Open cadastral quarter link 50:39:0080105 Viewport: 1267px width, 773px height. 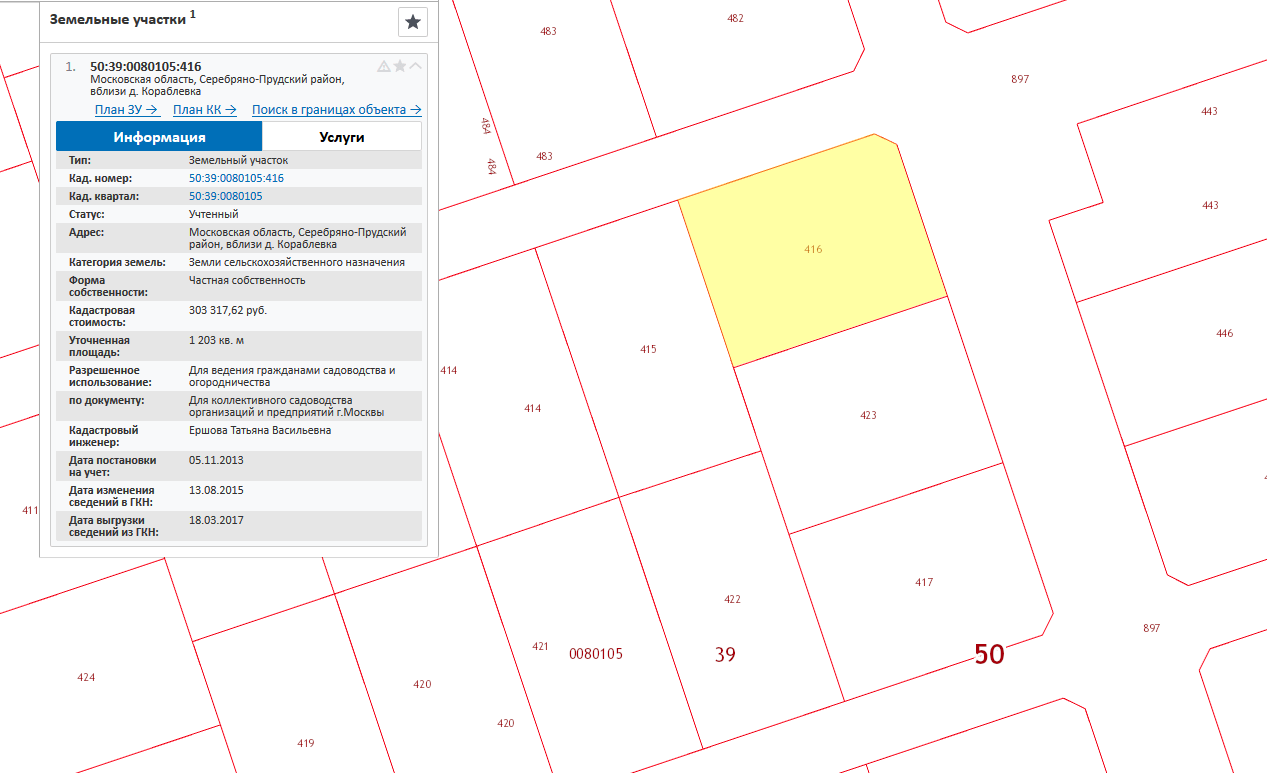click(225, 196)
